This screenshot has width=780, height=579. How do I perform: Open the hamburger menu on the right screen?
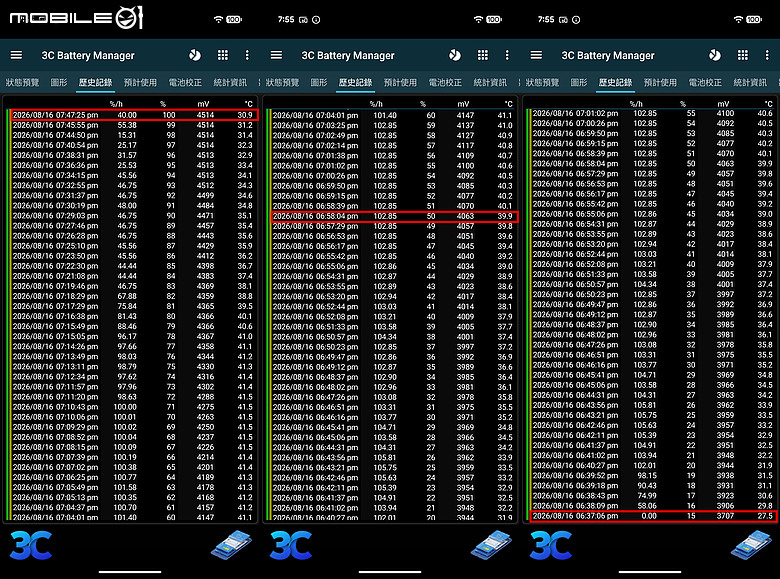click(536, 55)
